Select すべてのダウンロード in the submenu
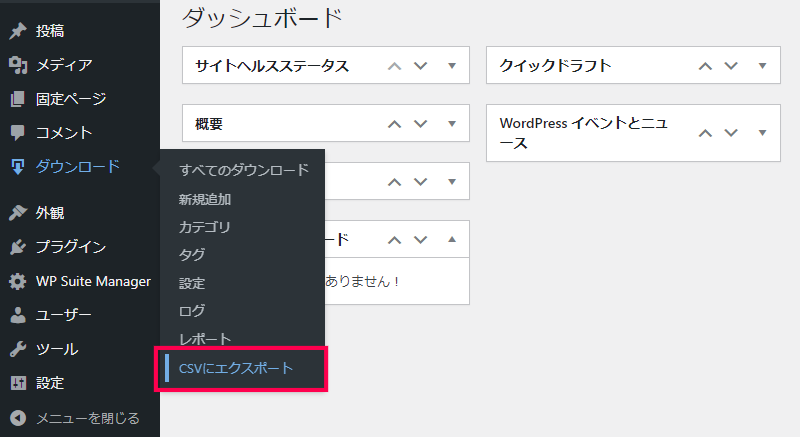 (244, 170)
